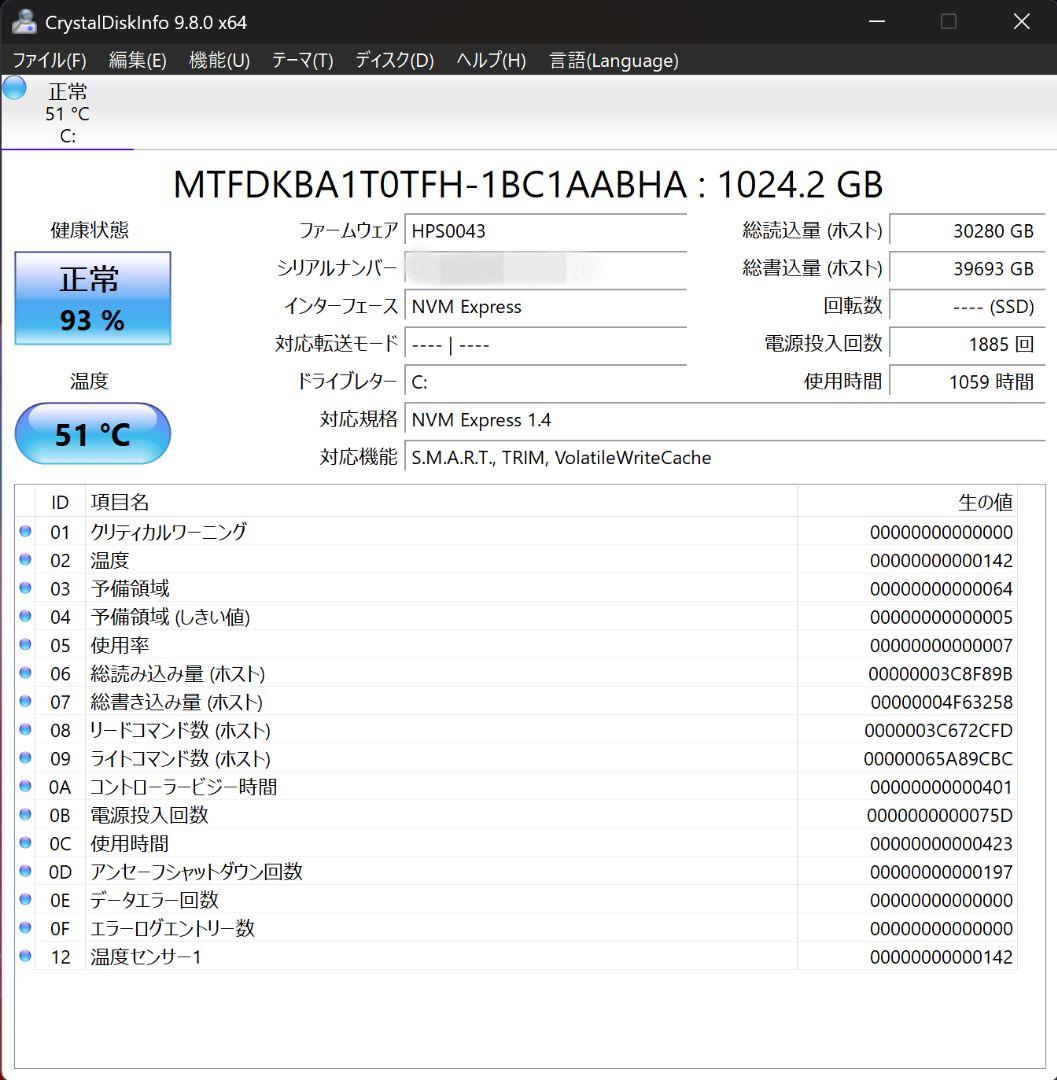Screen dimensions: 1057x1080
Task: Click raw value 00000003C8F89B
Action: pyautogui.click(x=940, y=674)
